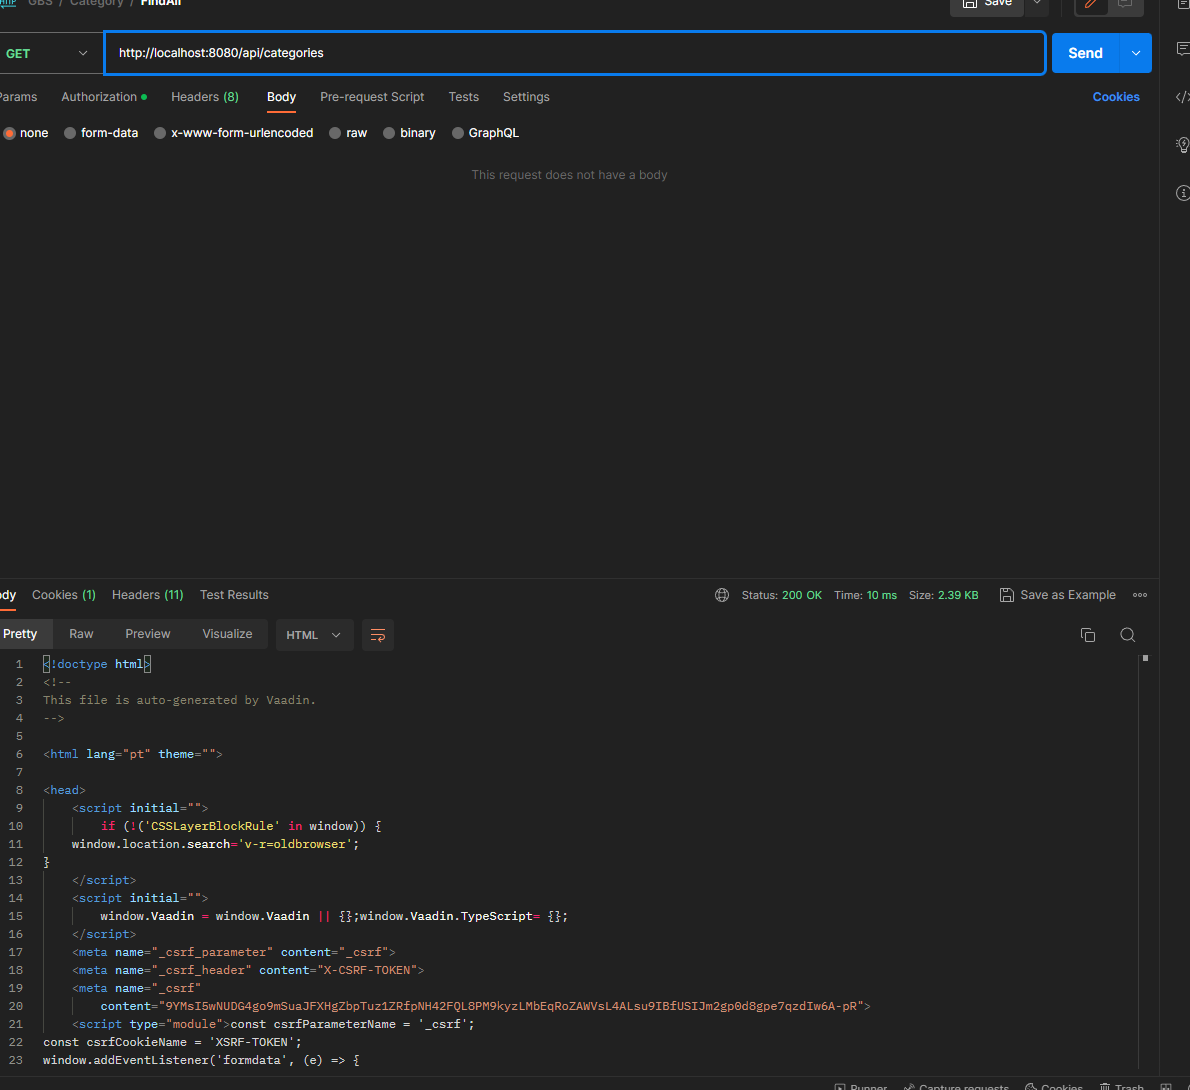Open the Test Results response tab

(x=234, y=595)
